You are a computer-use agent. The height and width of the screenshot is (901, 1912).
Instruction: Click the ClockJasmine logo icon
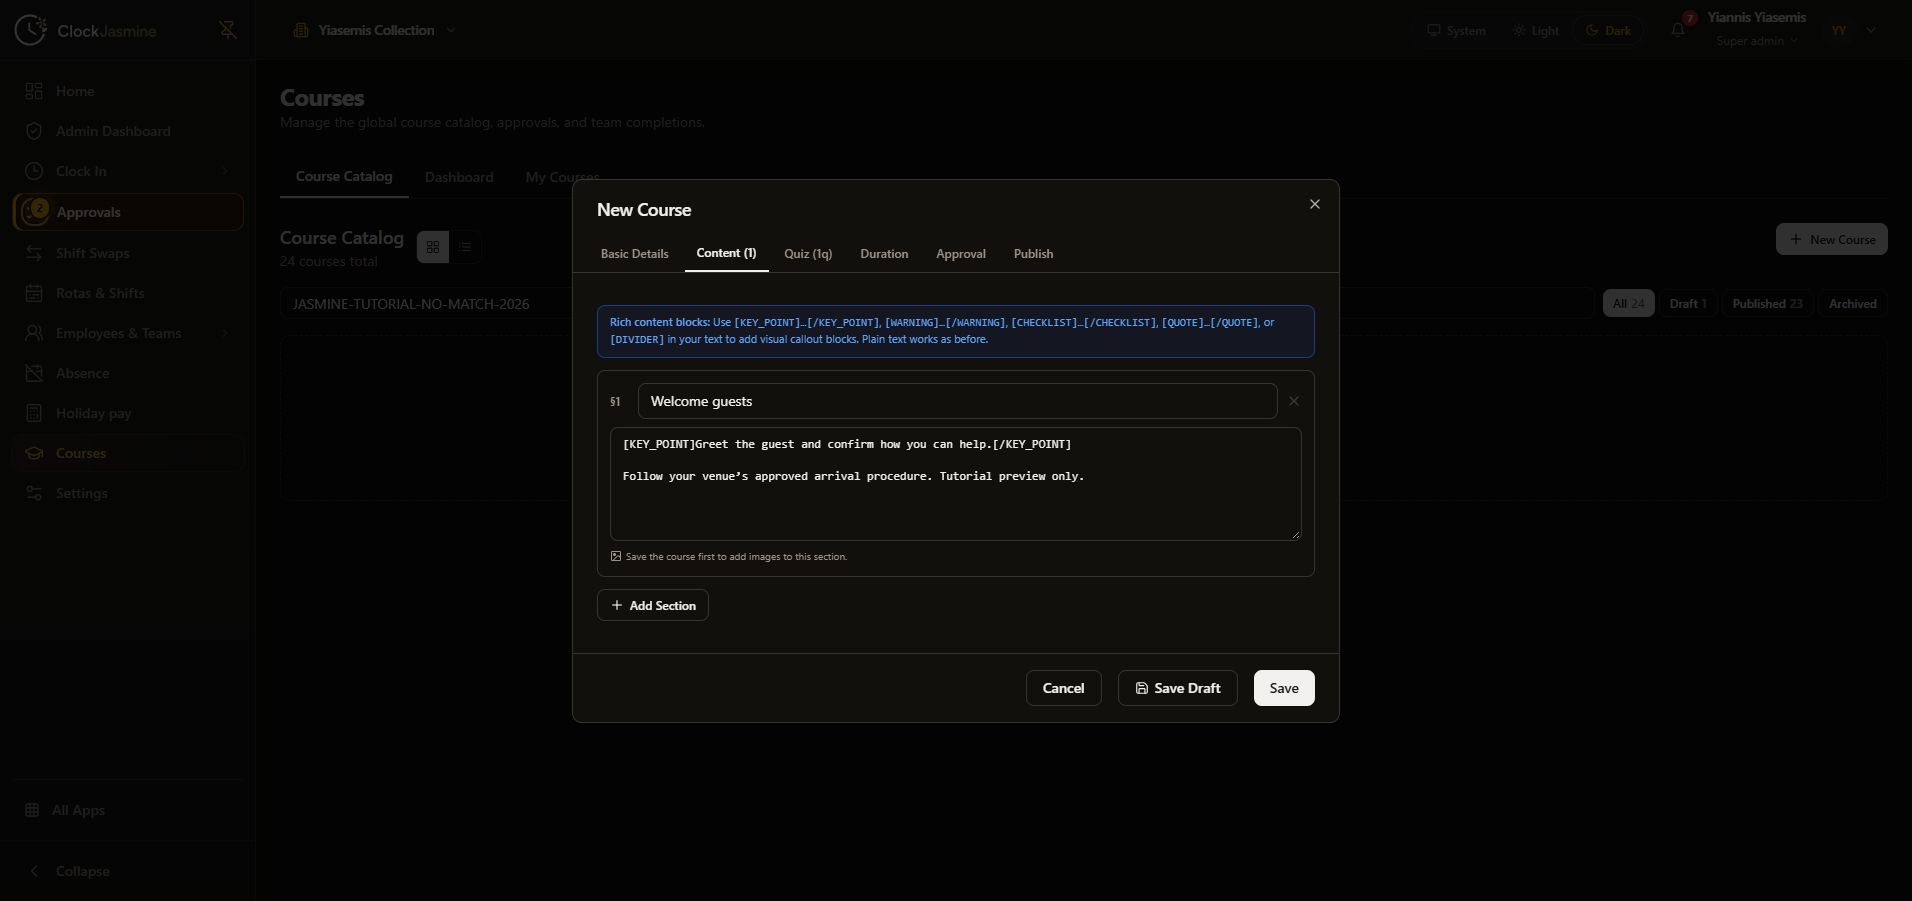pyautogui.click(x=30, y=30)
